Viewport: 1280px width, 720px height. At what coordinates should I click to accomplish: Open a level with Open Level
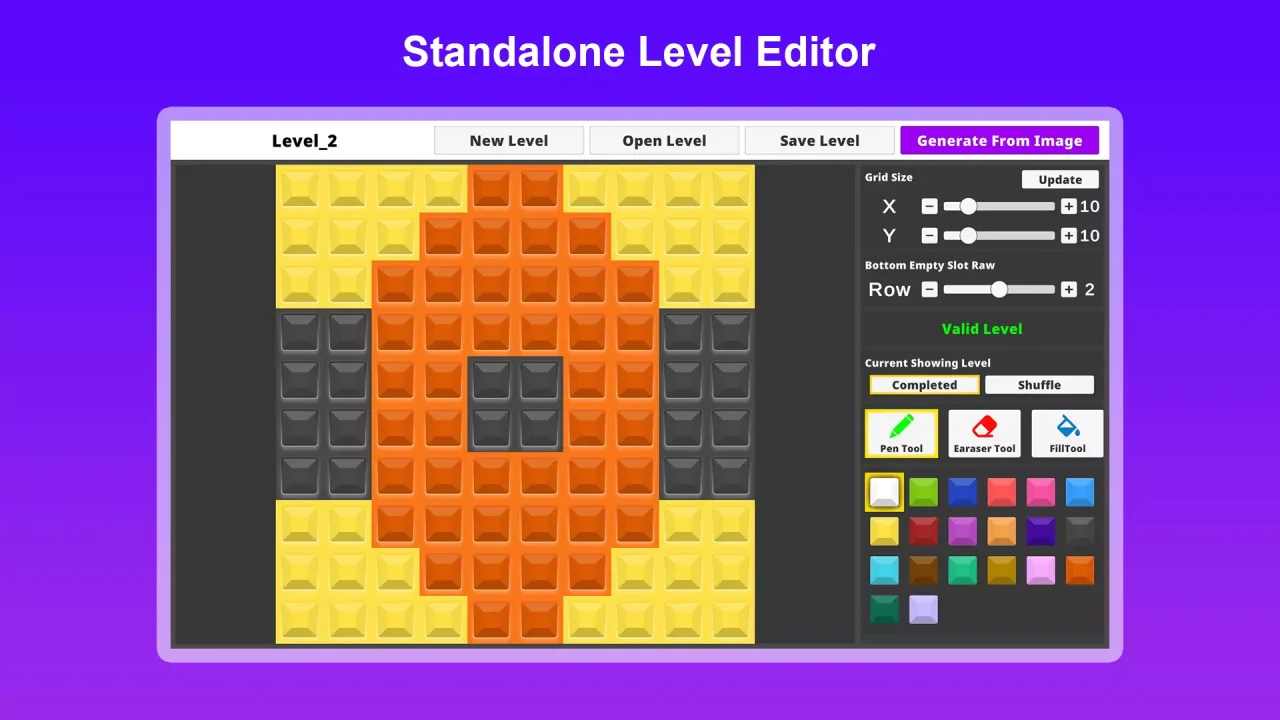pyautogui.click(x=664, y=140)
